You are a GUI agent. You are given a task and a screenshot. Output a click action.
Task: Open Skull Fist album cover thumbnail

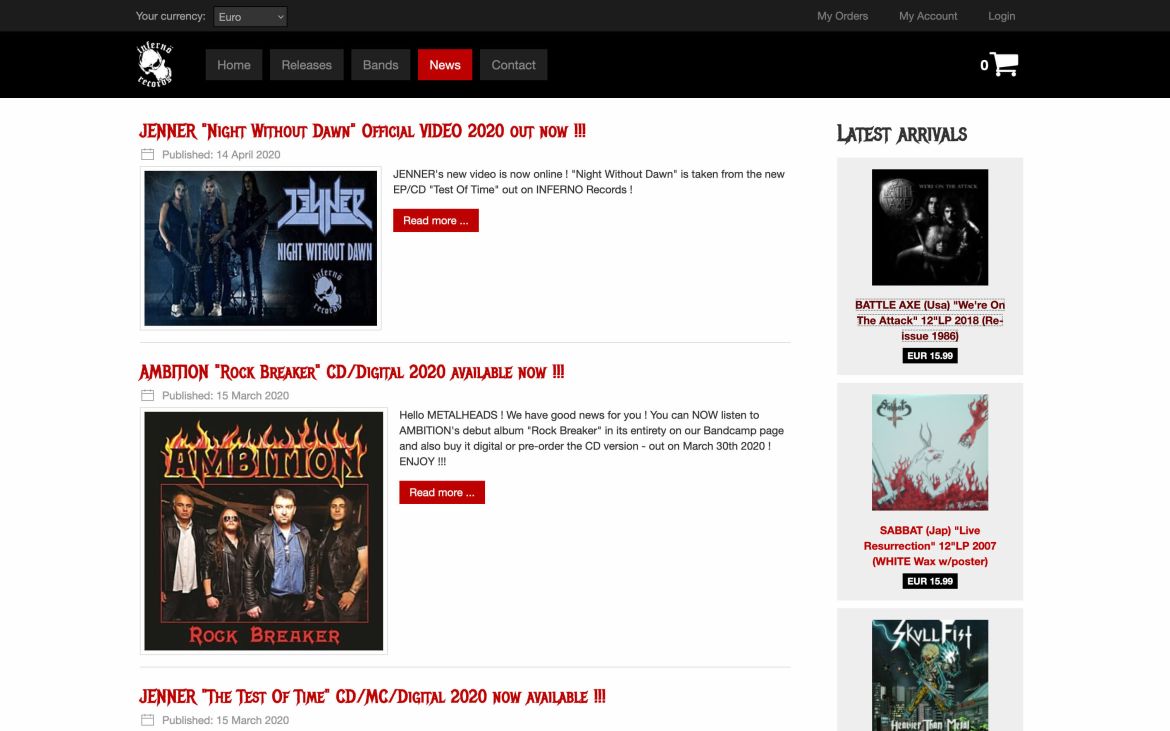click(930, 675)
